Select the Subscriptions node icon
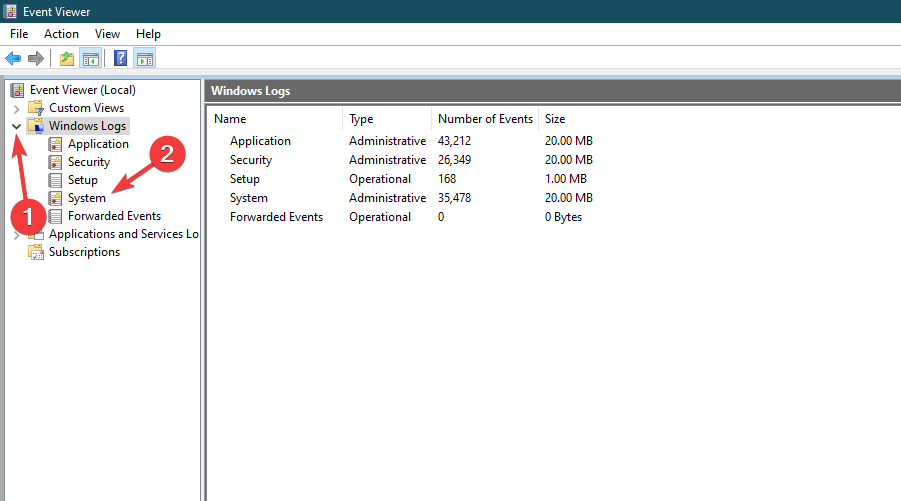The image size is (901, 501). [36, 252]
